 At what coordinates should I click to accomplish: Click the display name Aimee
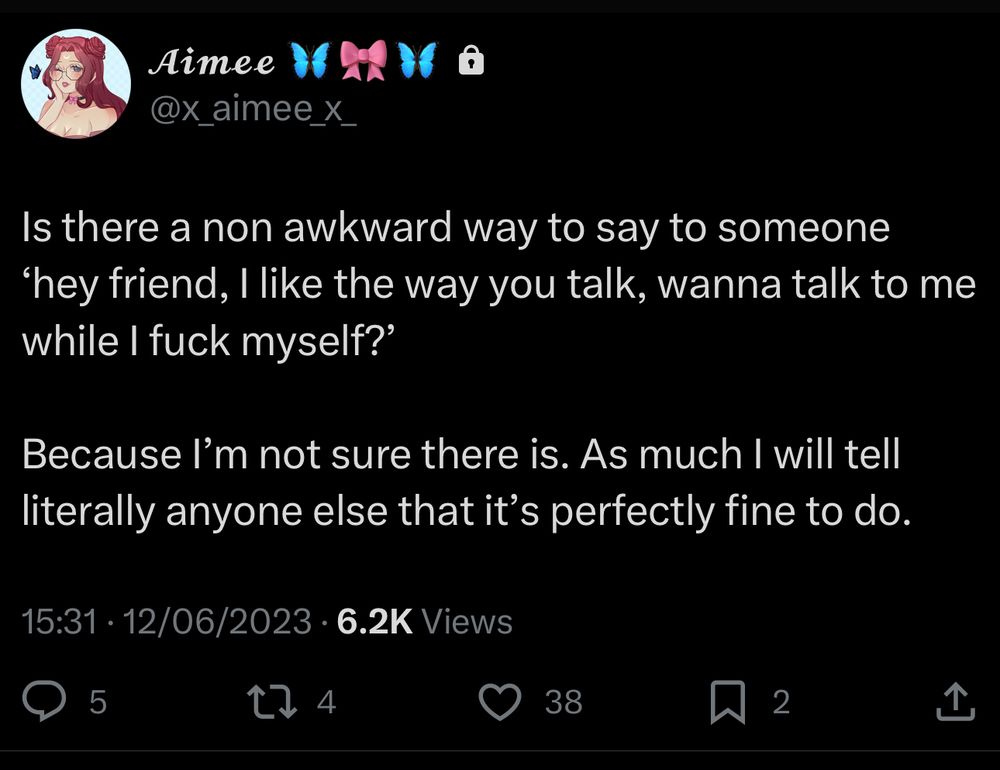[211, 63]
